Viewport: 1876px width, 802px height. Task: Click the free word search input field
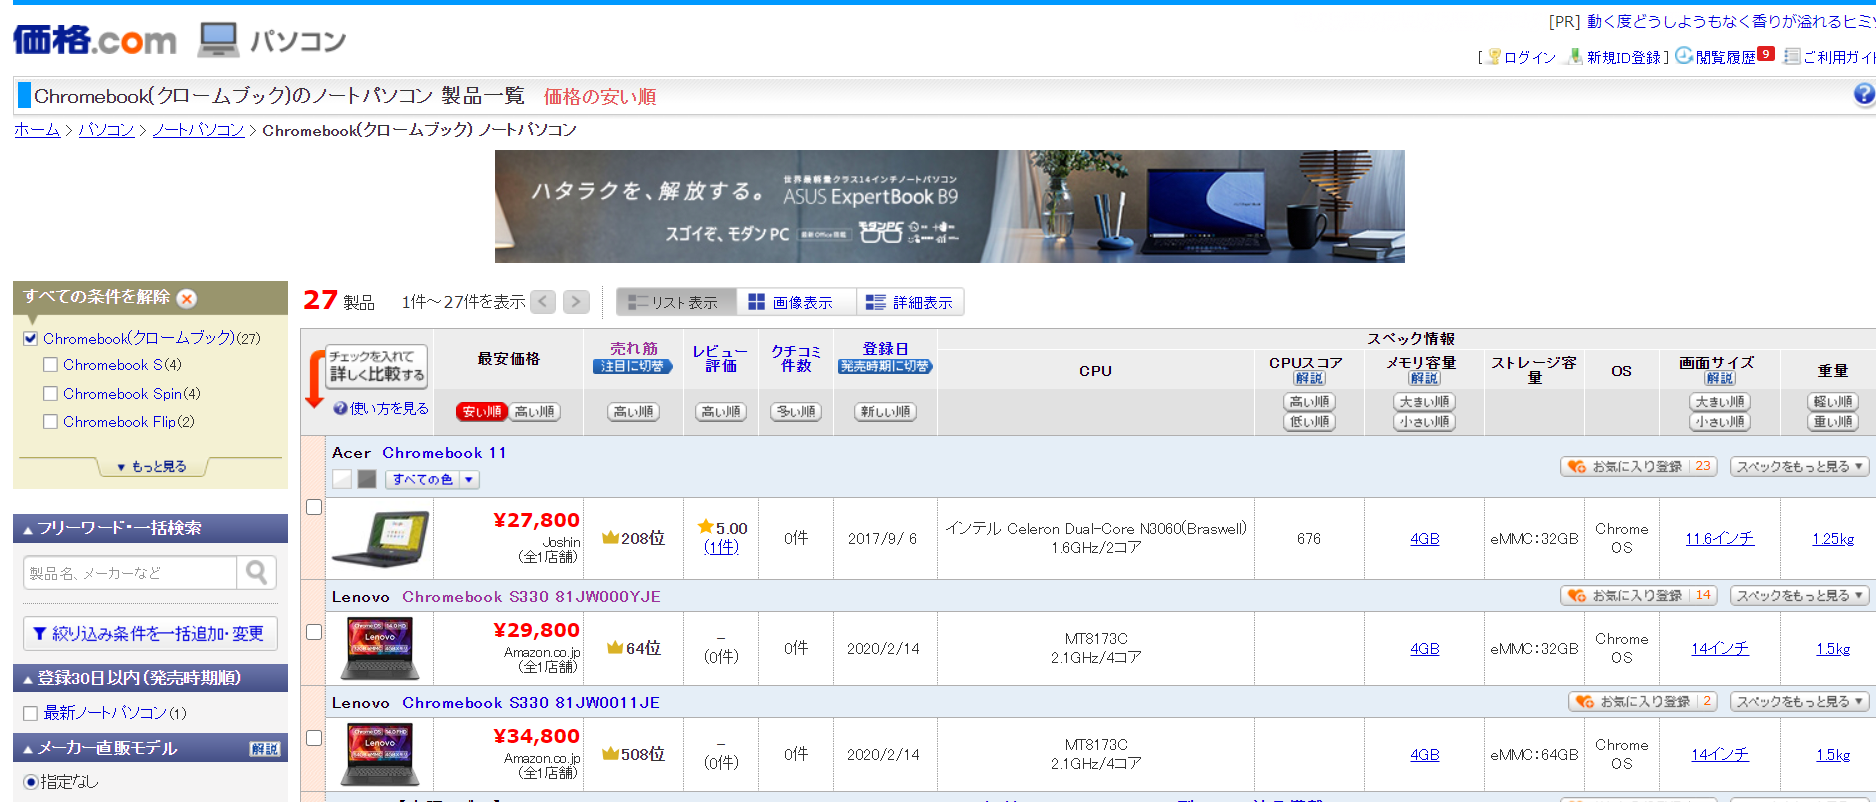130,572
